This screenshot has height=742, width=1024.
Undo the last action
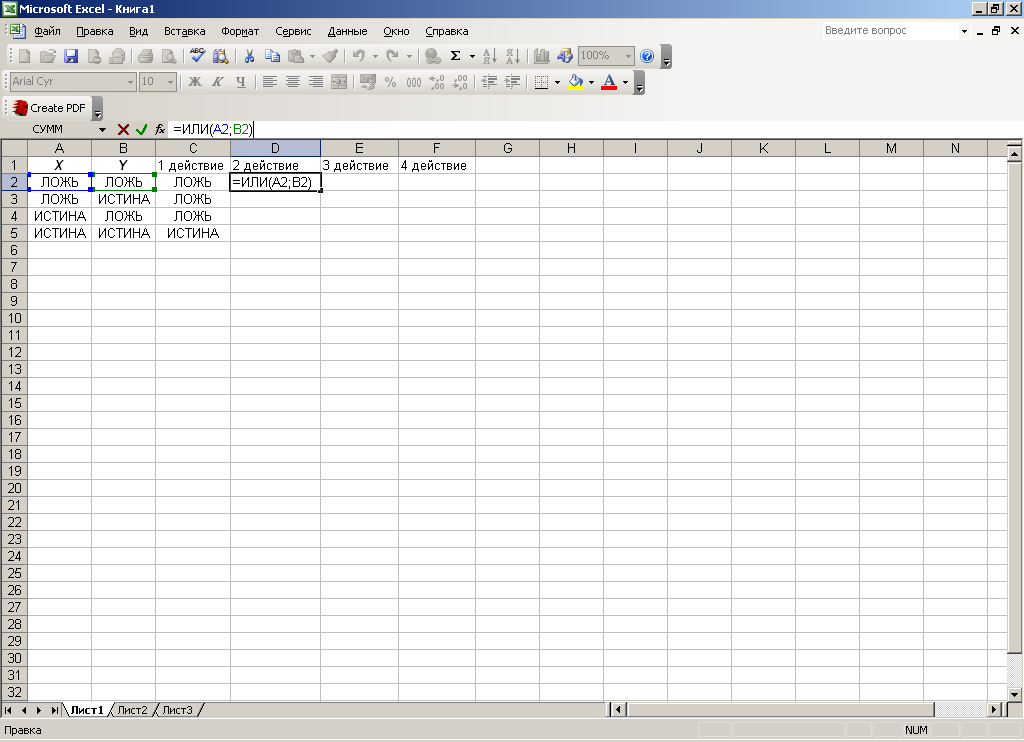click(359, 56)
